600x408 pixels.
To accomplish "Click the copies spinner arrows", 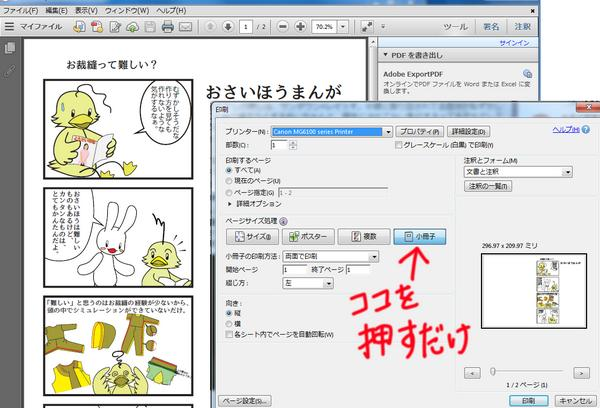I will tap(293, 145).
